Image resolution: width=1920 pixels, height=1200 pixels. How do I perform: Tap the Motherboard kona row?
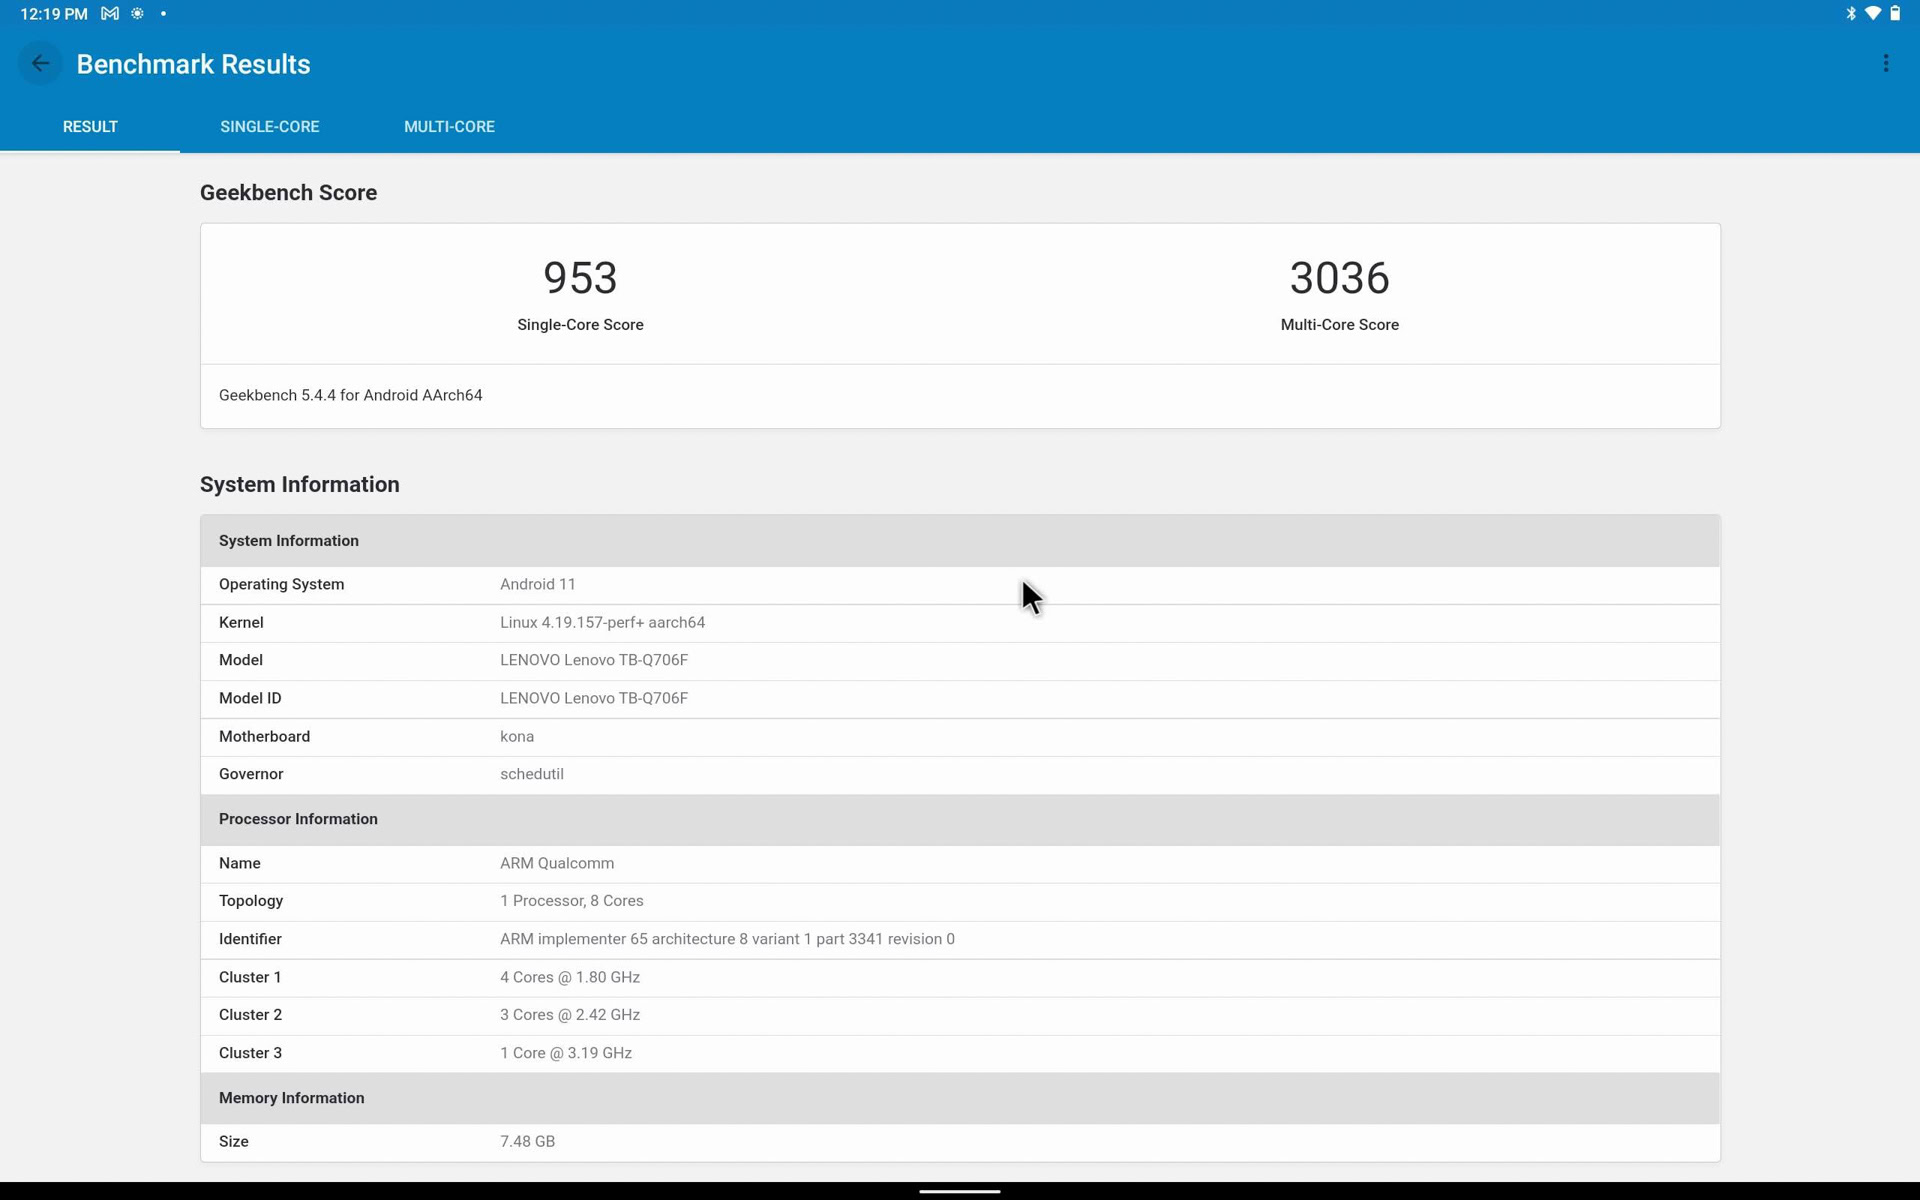(959, 737)
